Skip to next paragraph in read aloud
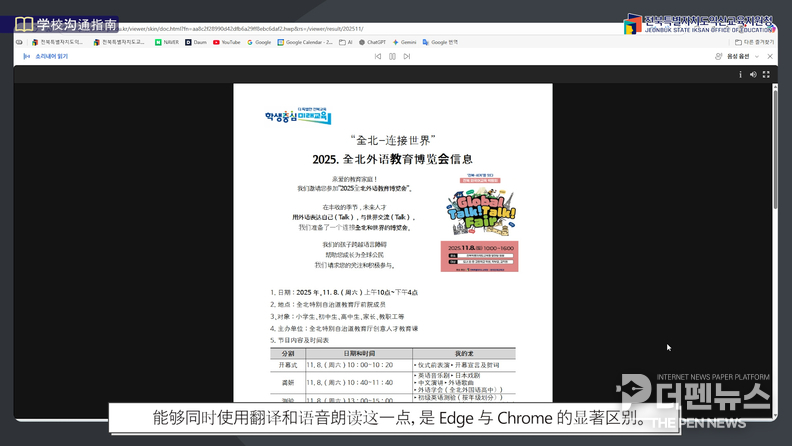The height and width of the screenshot is (446, 792). click(406, 57)
